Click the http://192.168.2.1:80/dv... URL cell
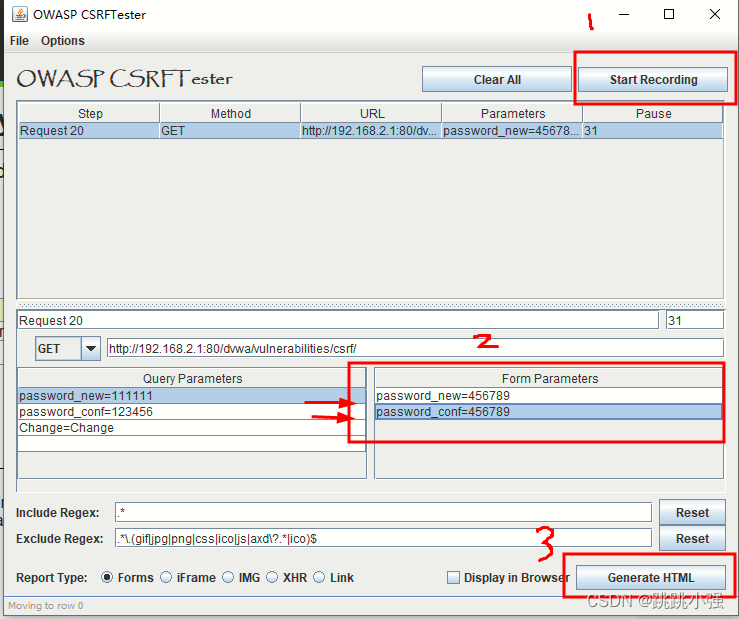 (x=372, y=131)
